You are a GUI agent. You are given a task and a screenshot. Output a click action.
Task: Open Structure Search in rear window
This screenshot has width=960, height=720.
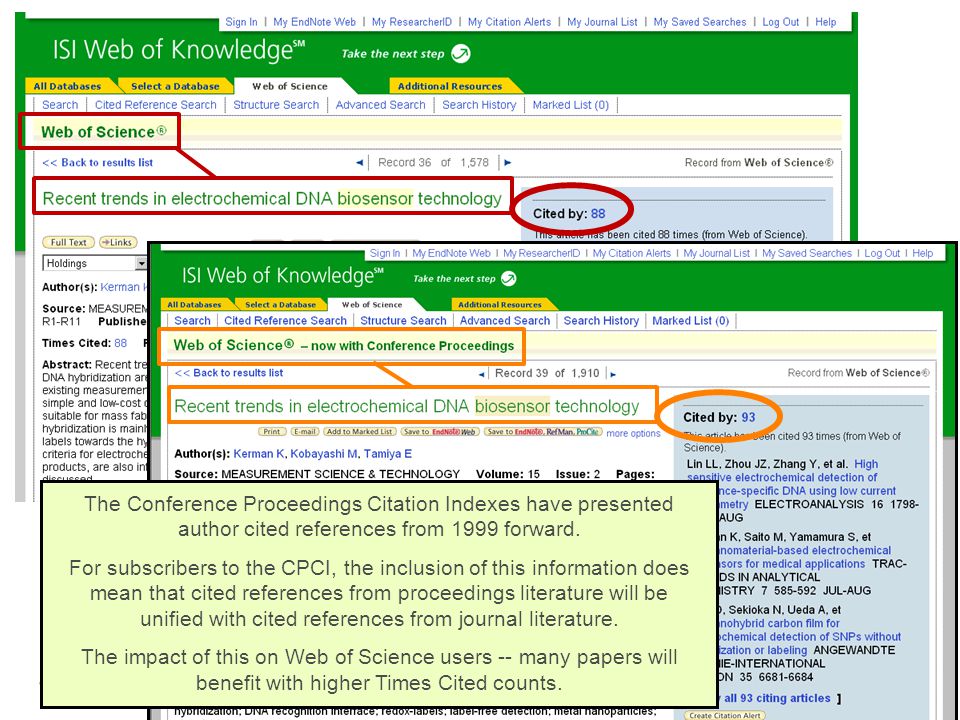pyautogui.click(x=276, y=105)
